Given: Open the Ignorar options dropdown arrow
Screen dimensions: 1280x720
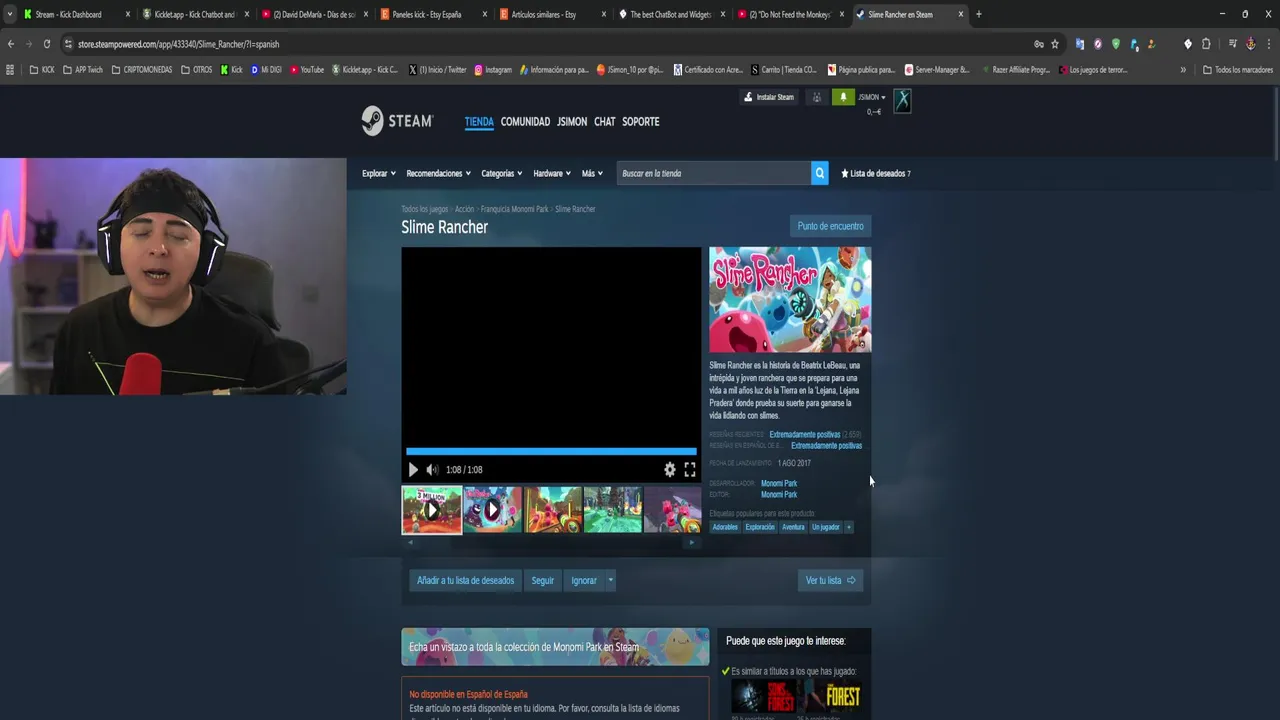Looking at the screenshot, I should (x=610, y=580).
